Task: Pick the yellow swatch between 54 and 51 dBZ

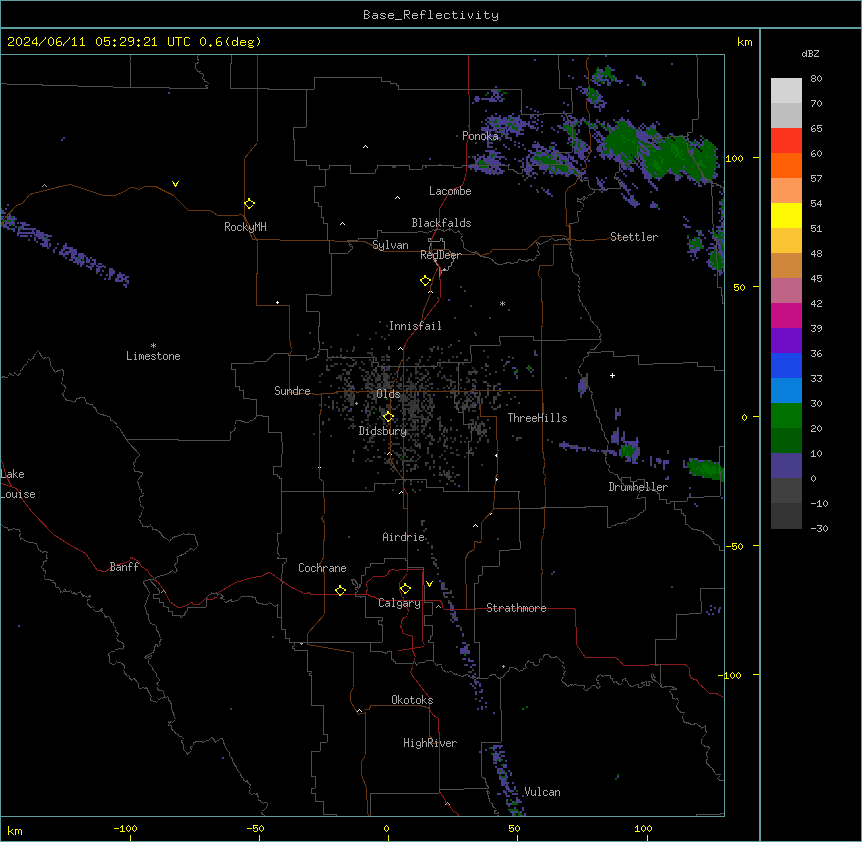Action: [786, 215]
